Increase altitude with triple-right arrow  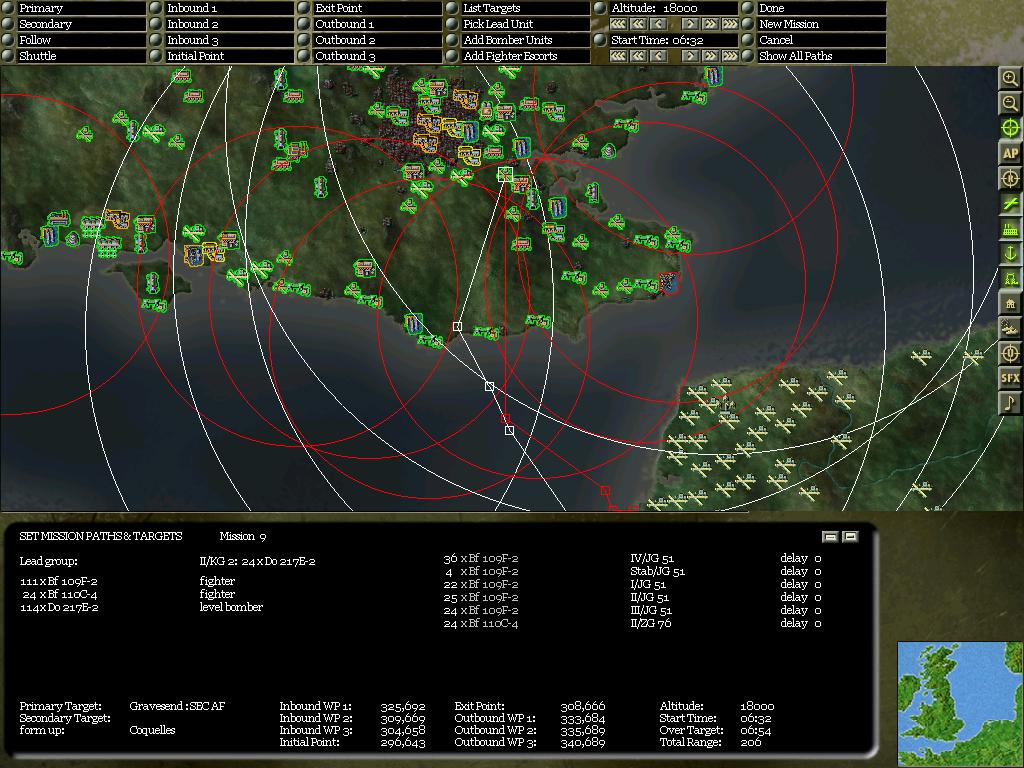729,24
